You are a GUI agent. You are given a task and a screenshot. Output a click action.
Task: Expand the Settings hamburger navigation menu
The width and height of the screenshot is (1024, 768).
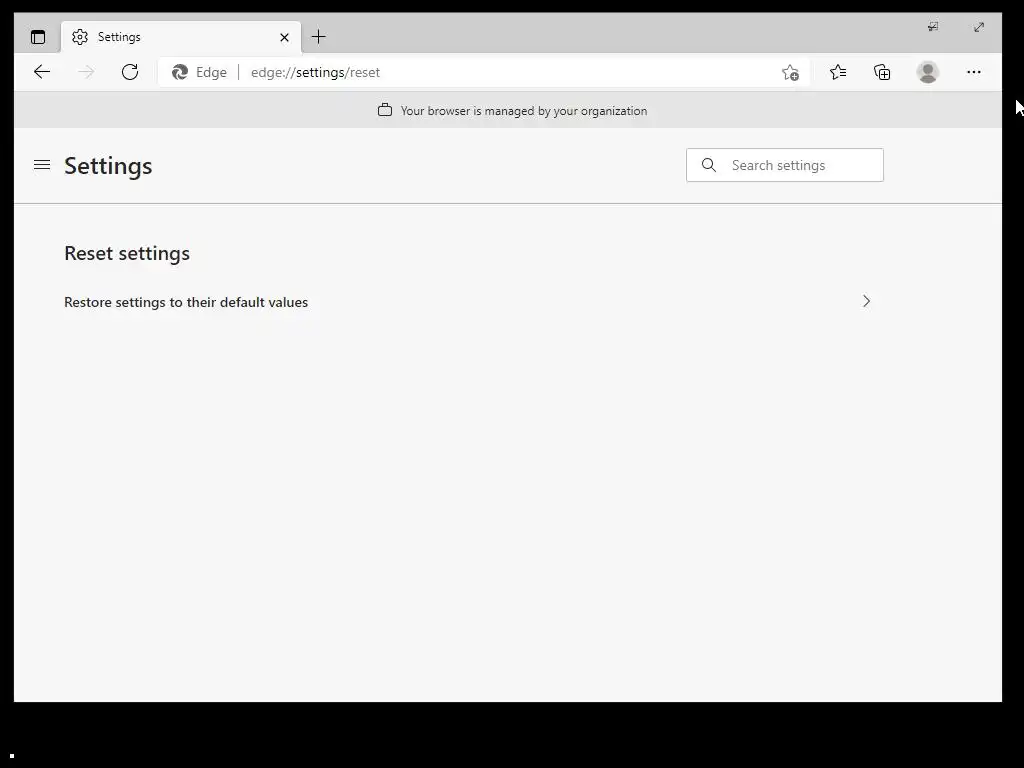42,165
